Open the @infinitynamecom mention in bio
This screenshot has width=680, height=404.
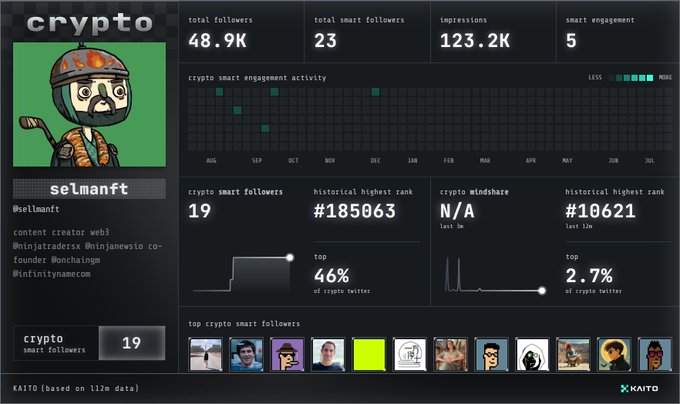coord(52,274)
